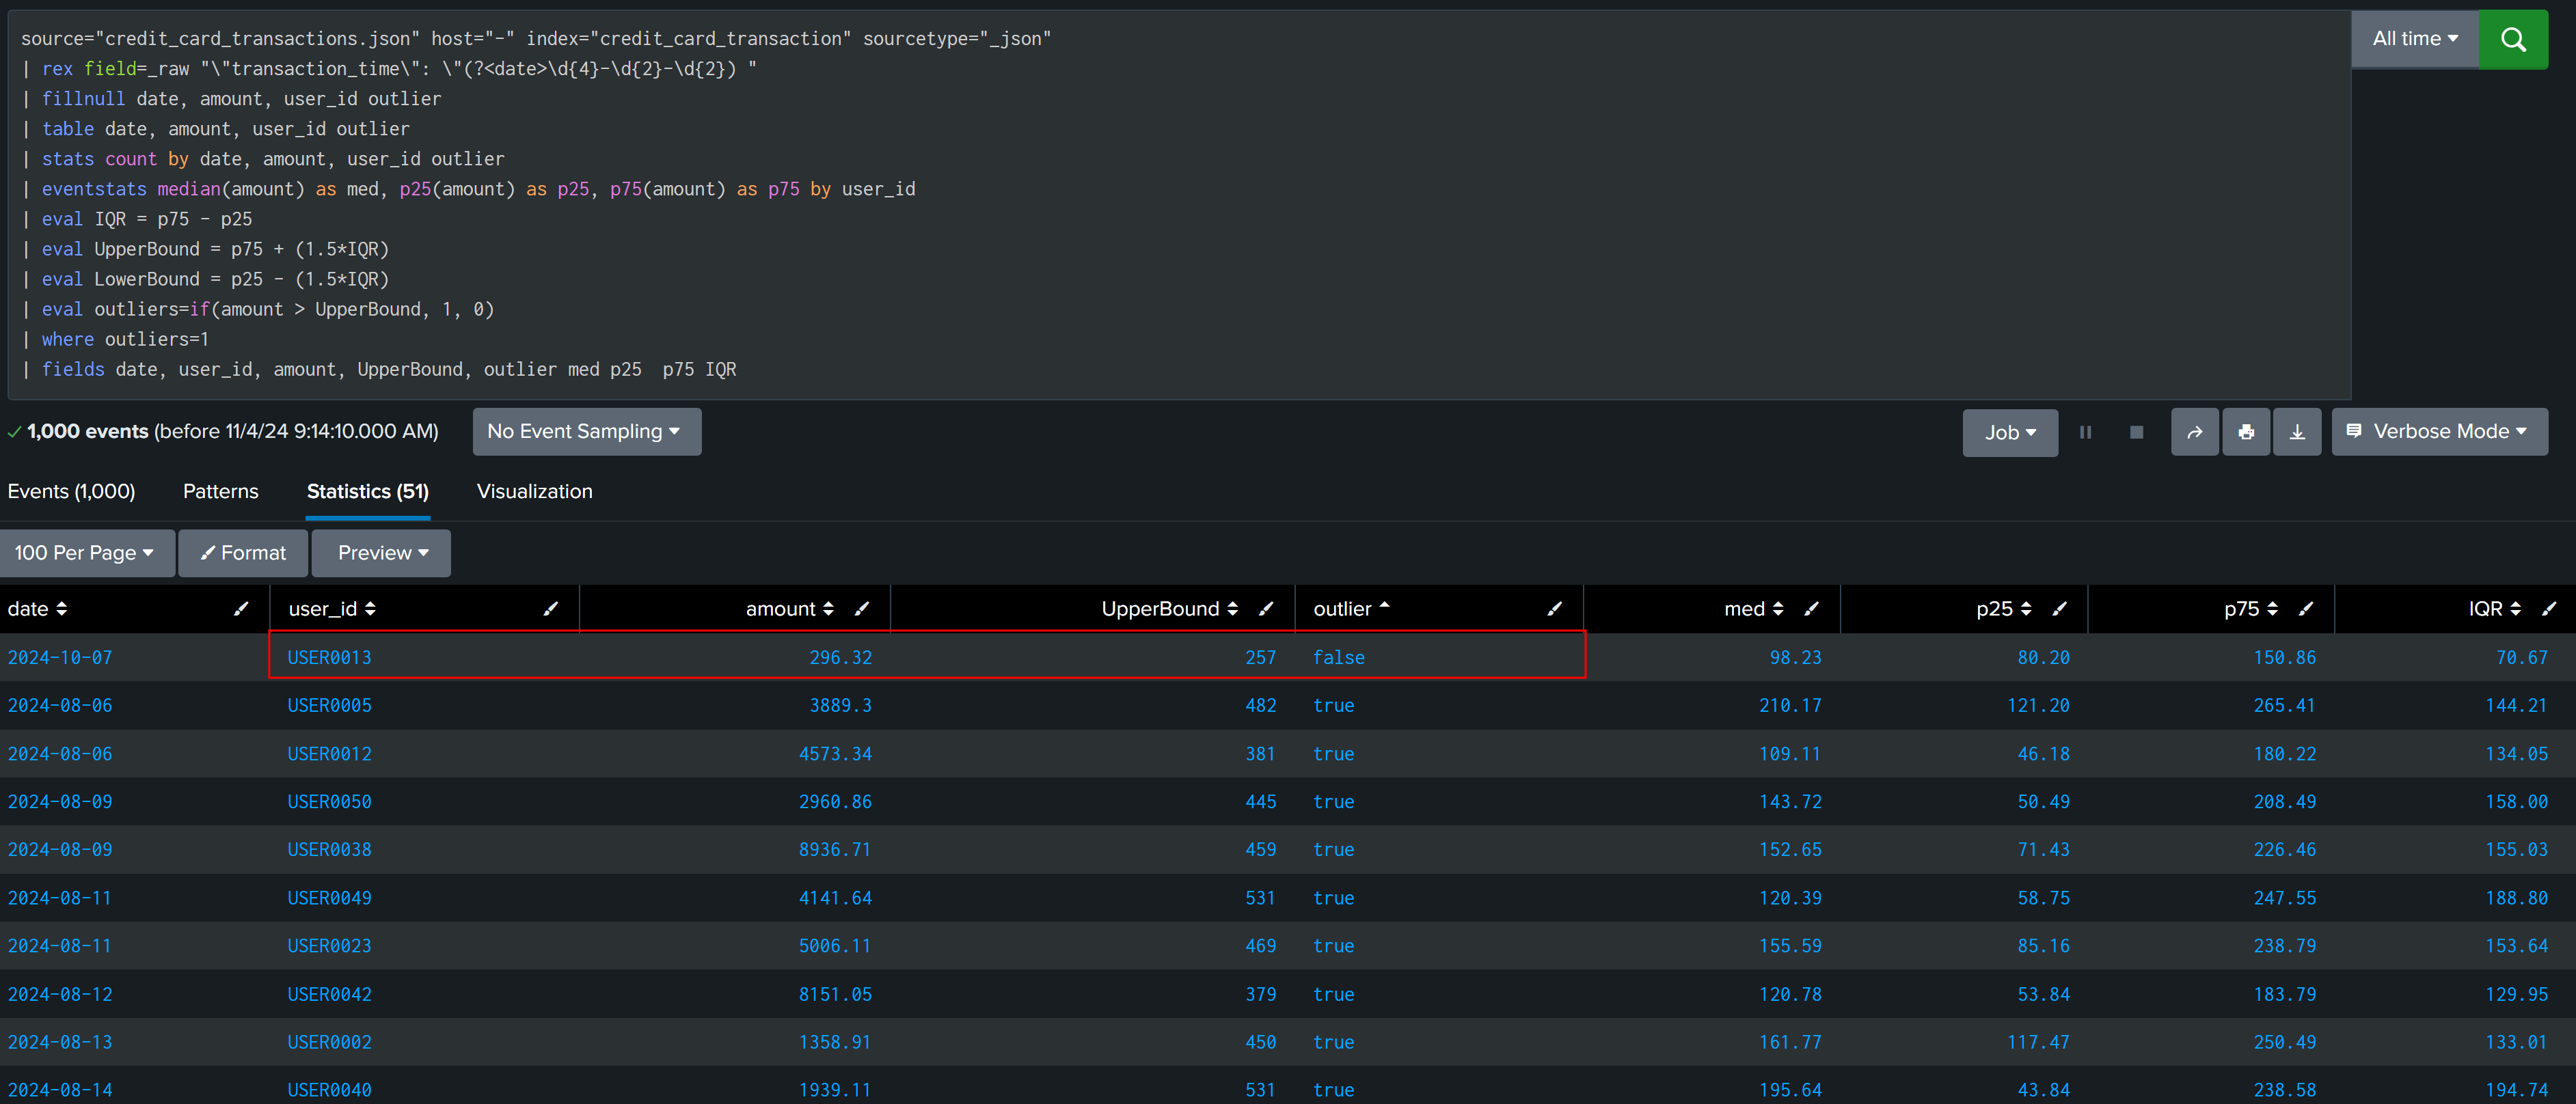Screen dimensions: 2576x1104
Task: Click pencil edit icon on outlier column
Action: pos(1554,608)
